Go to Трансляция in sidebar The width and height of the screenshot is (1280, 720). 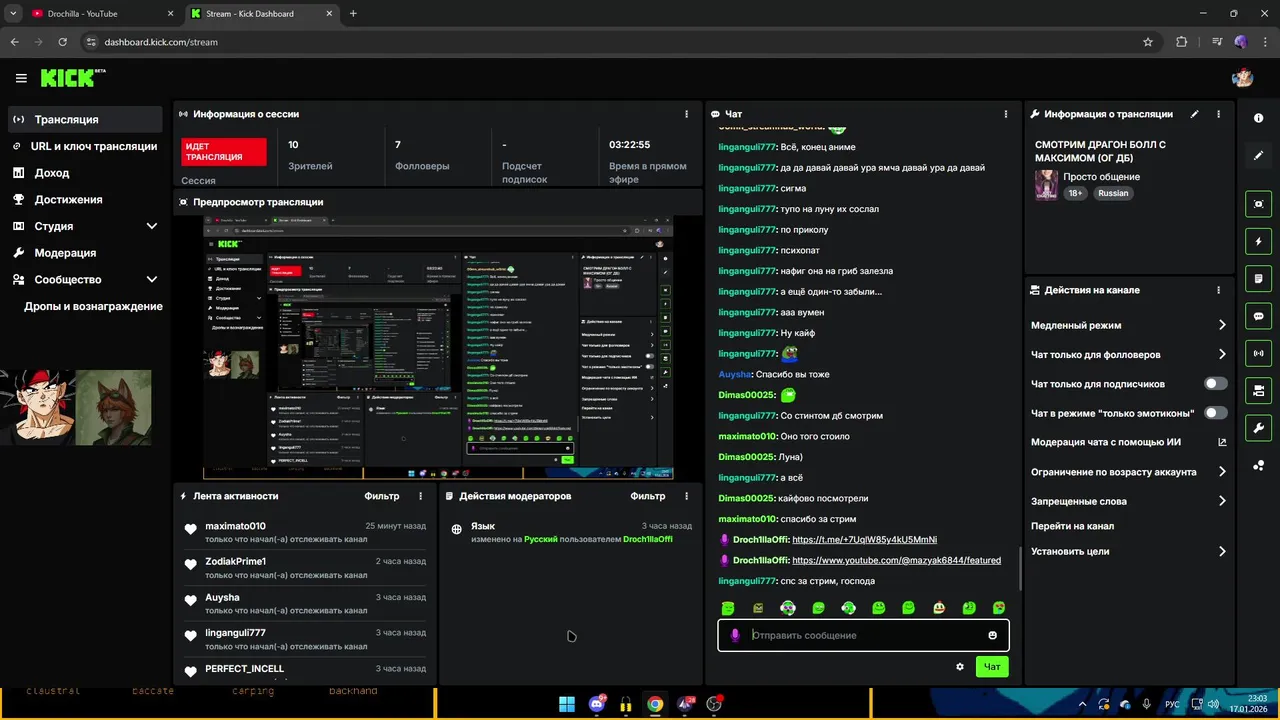(x=84, y=119)
